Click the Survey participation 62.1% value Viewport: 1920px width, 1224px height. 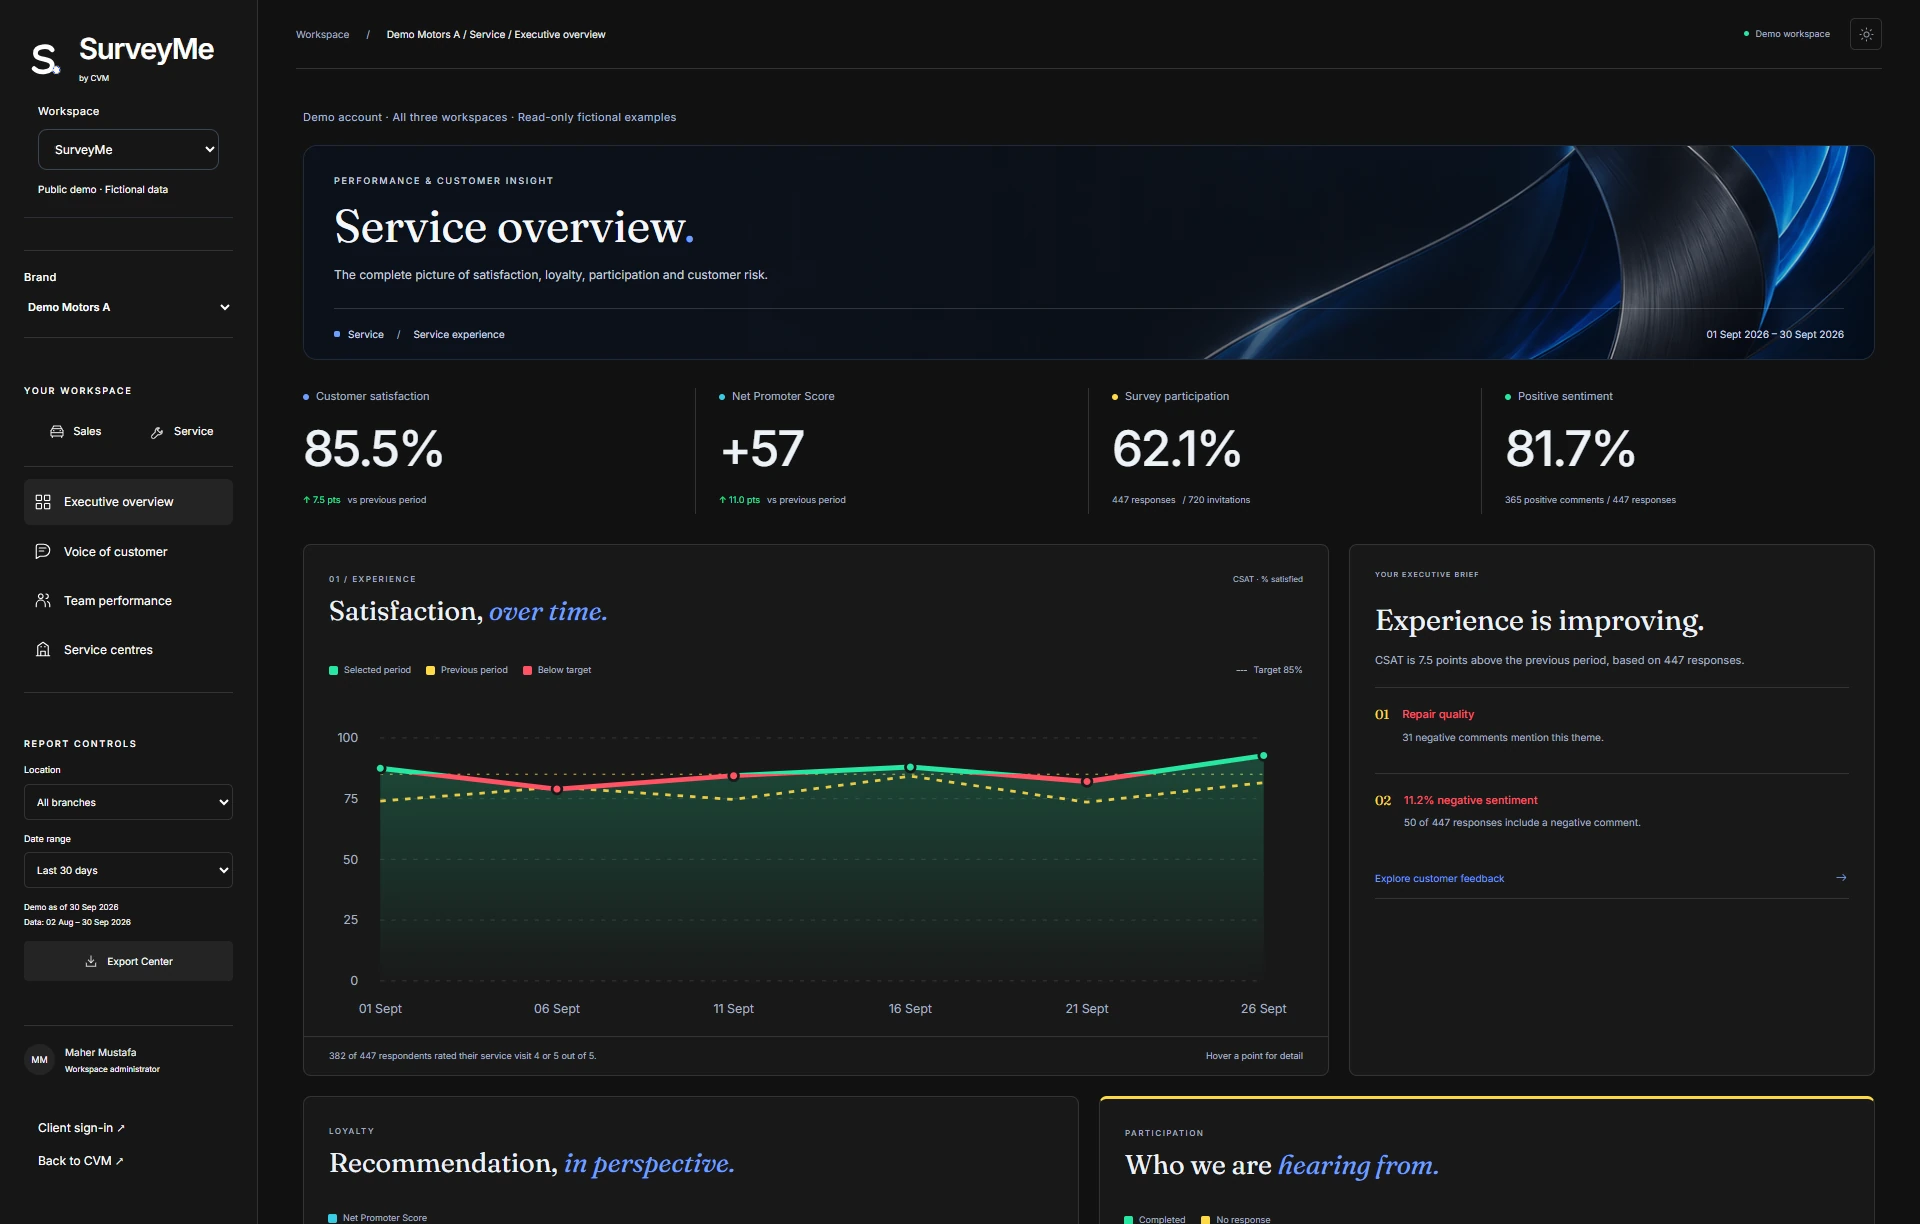(x=1176, y=449)
